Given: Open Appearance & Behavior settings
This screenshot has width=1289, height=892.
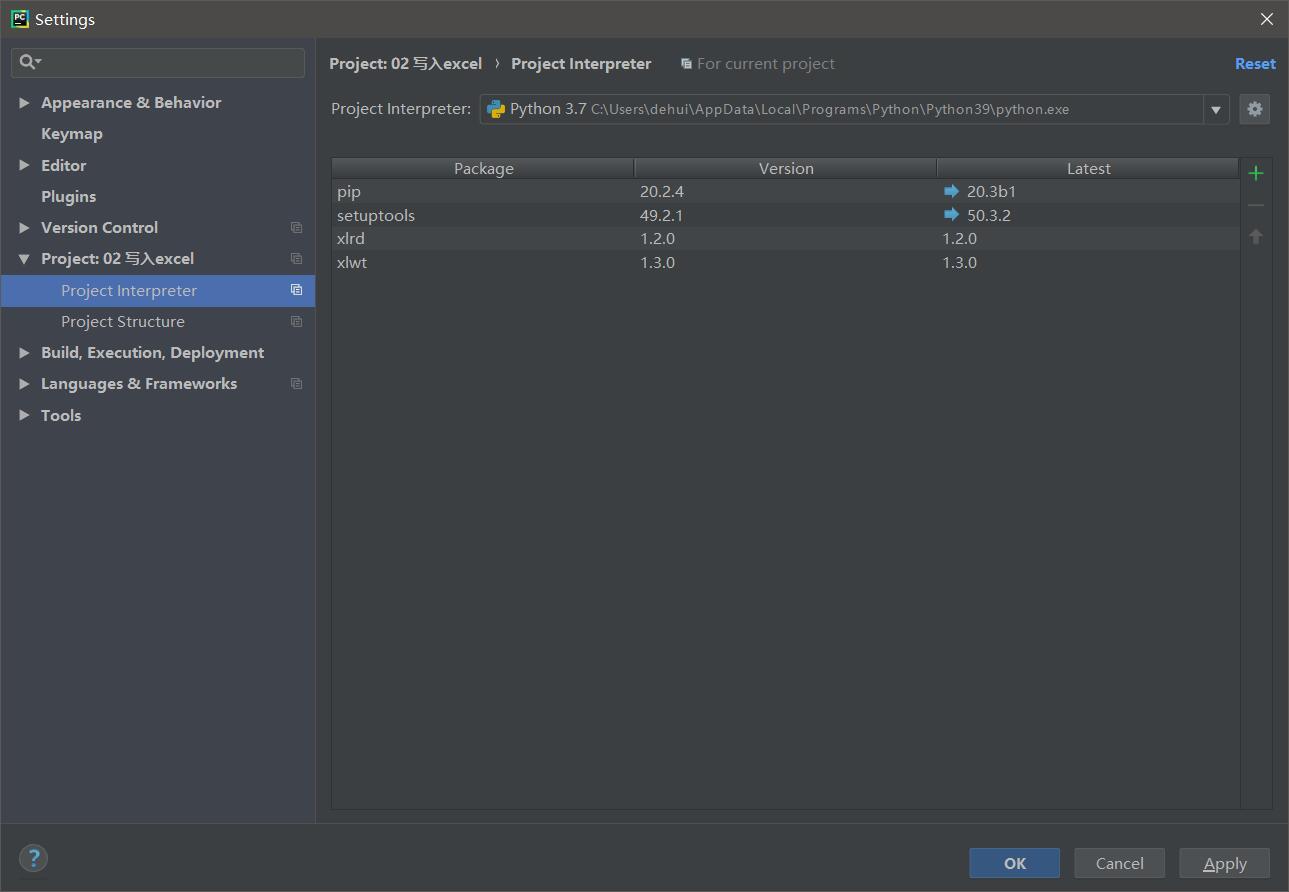Looking at the screenshot, I should tap(131, 103).
